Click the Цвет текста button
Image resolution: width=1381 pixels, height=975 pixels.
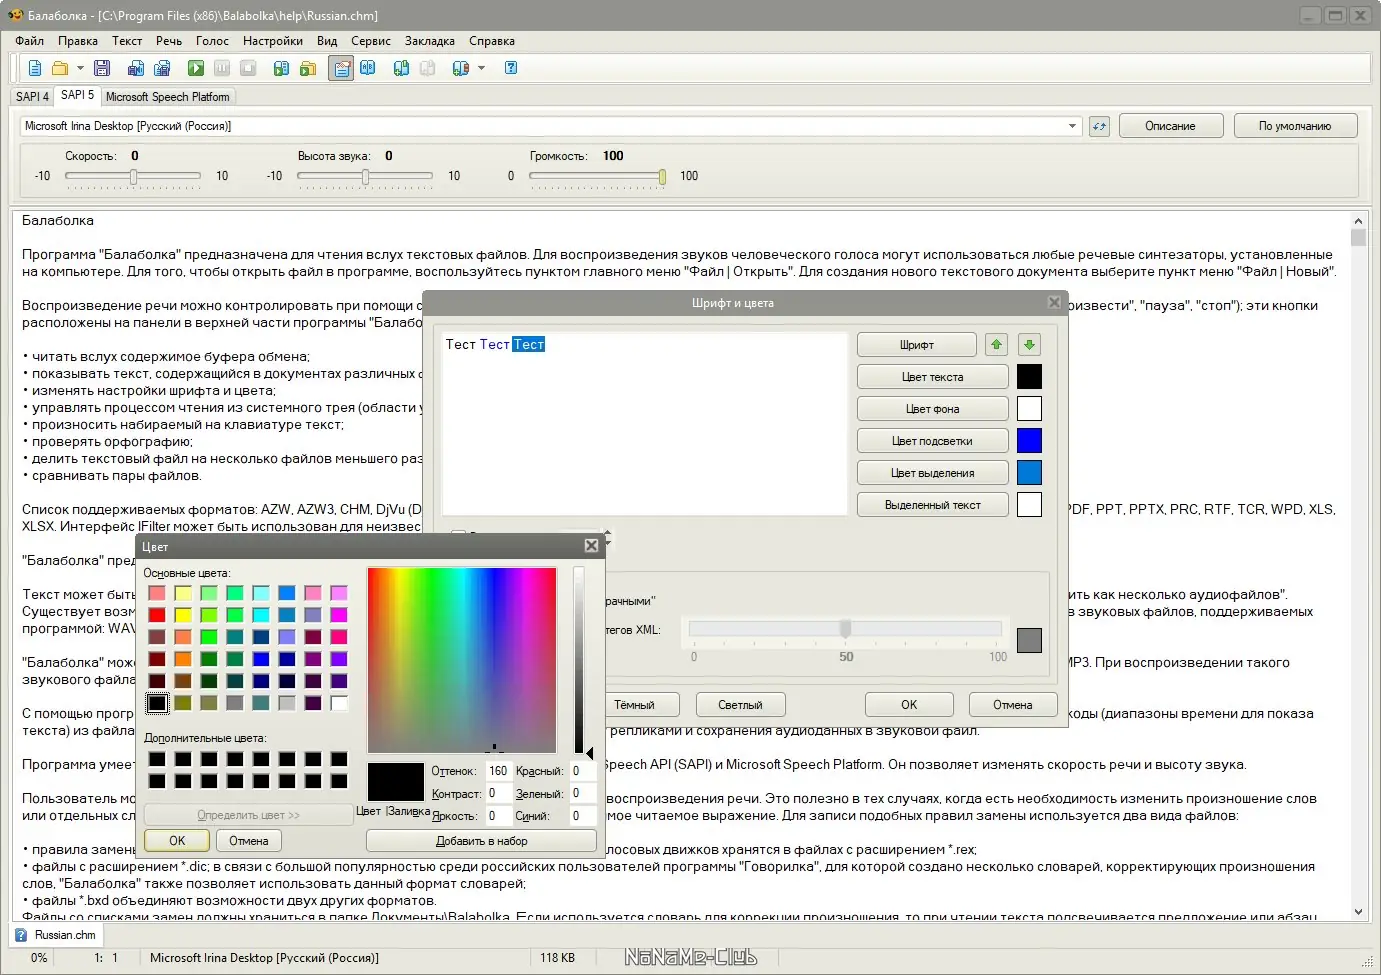933,377
